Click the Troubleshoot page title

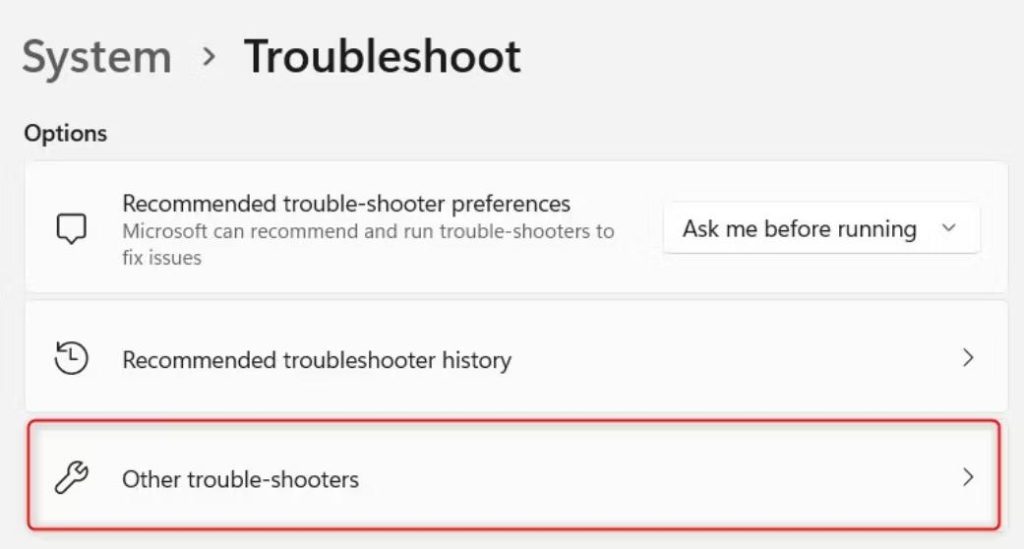(x=382, y=57)
